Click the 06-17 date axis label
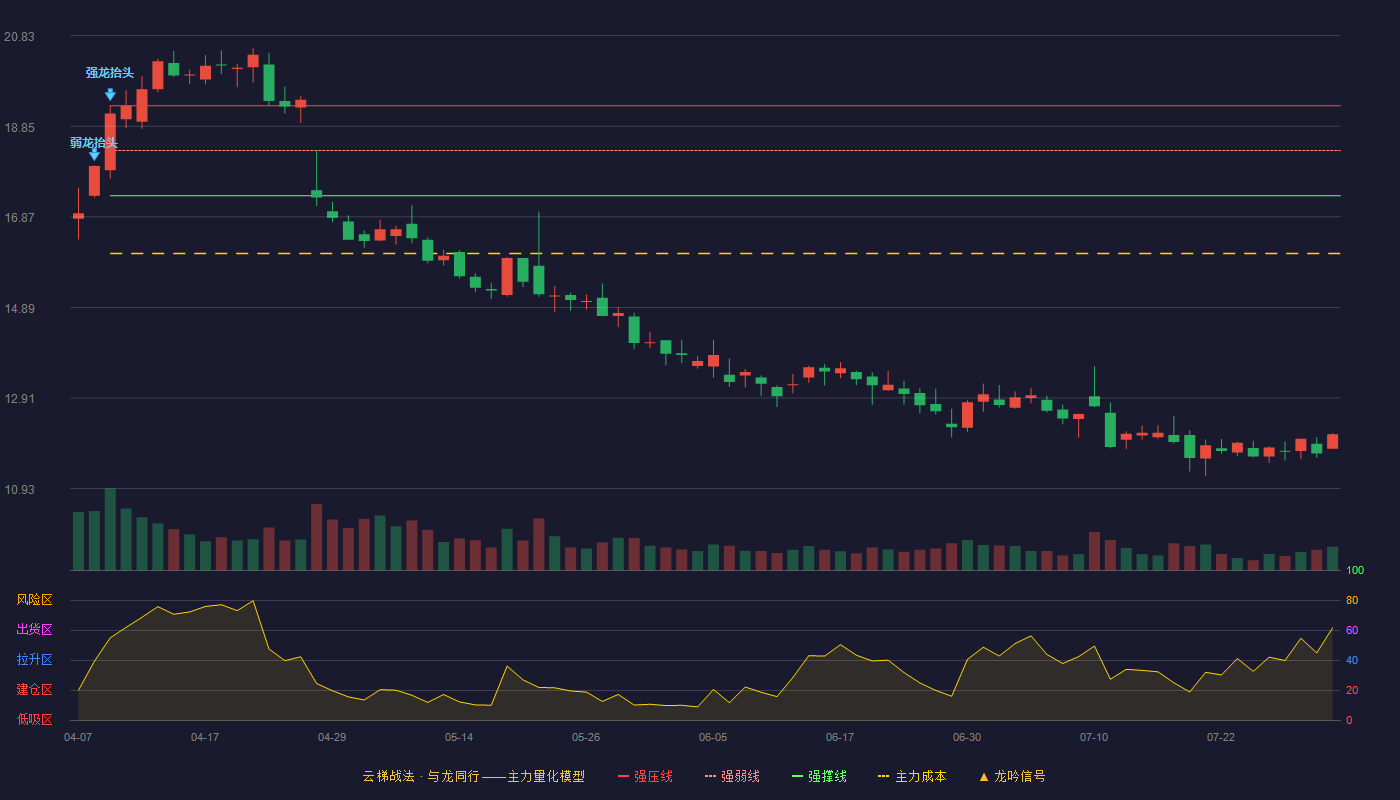 pos(840,737)
